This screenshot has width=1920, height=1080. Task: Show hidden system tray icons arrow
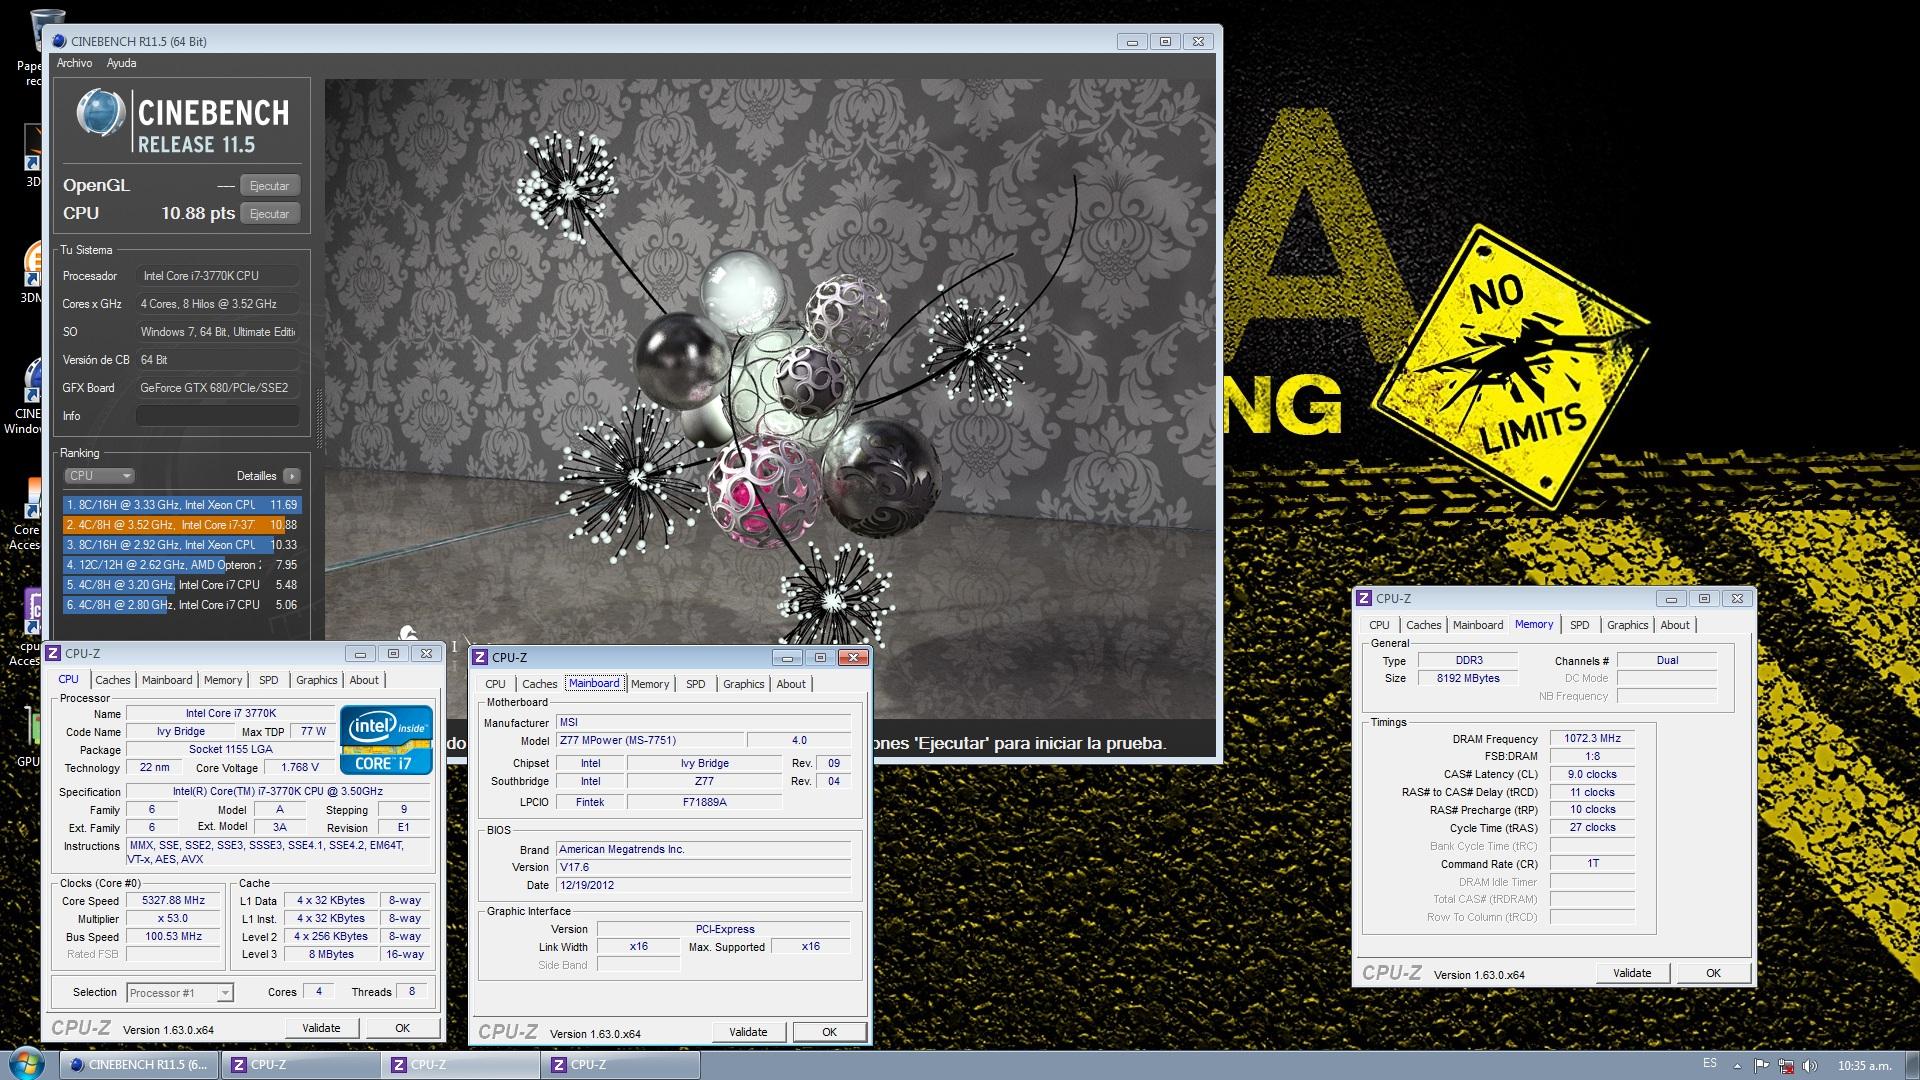[x=1737, y=1066]
